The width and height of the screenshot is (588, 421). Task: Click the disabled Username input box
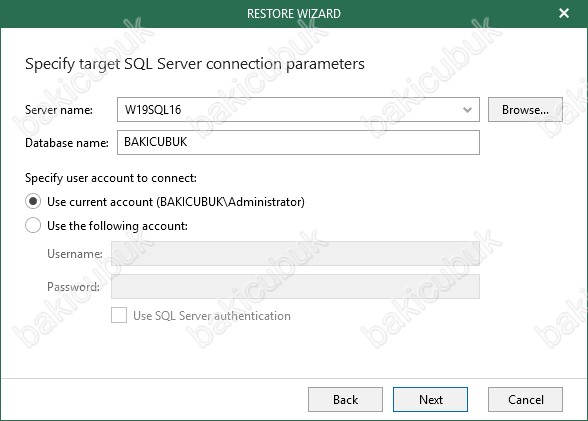(295, 253)
